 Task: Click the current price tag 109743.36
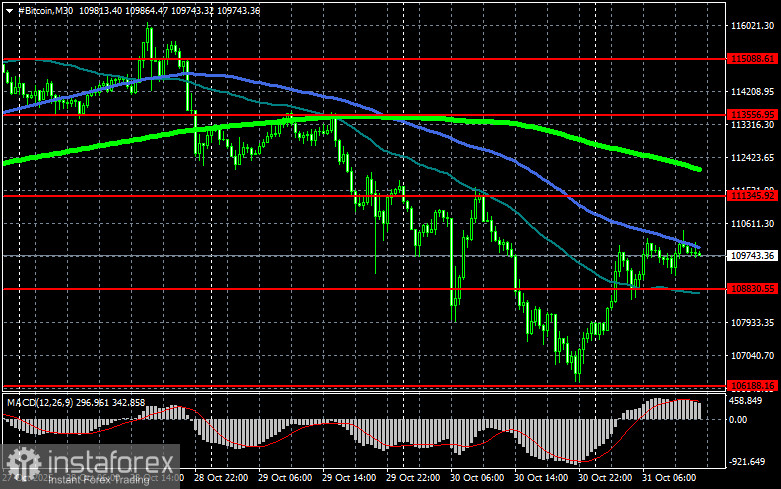coord(752,255)
